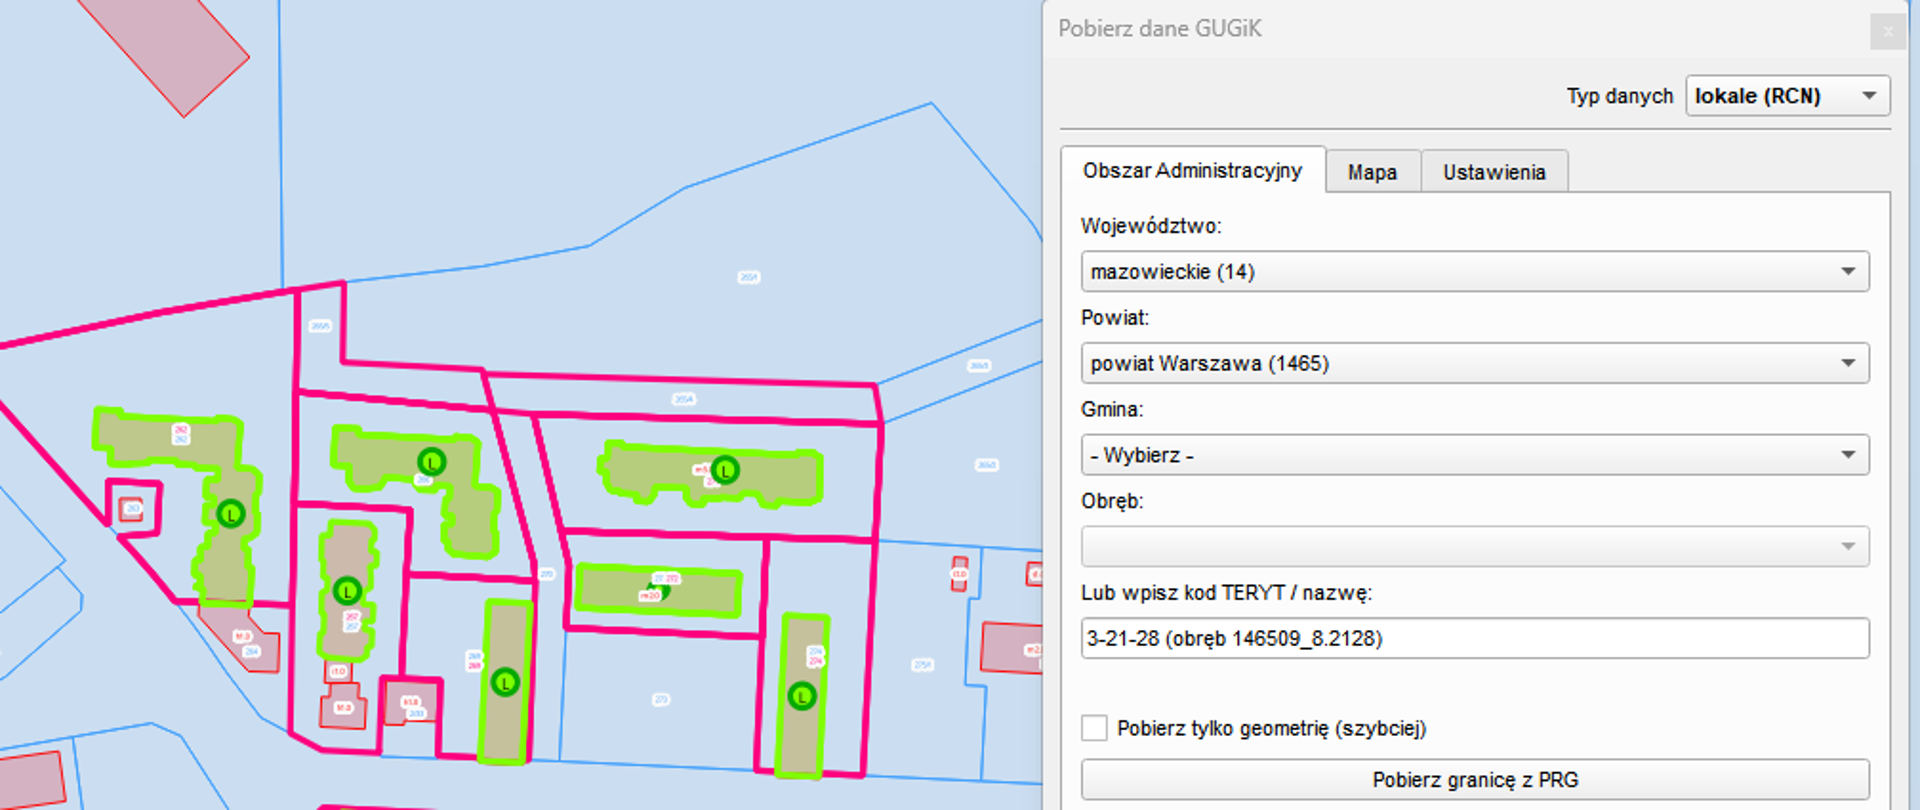Click the L marker on the wide upper-right building
The height and width of the screenshot is (810, 1920).
click(725, 470)
